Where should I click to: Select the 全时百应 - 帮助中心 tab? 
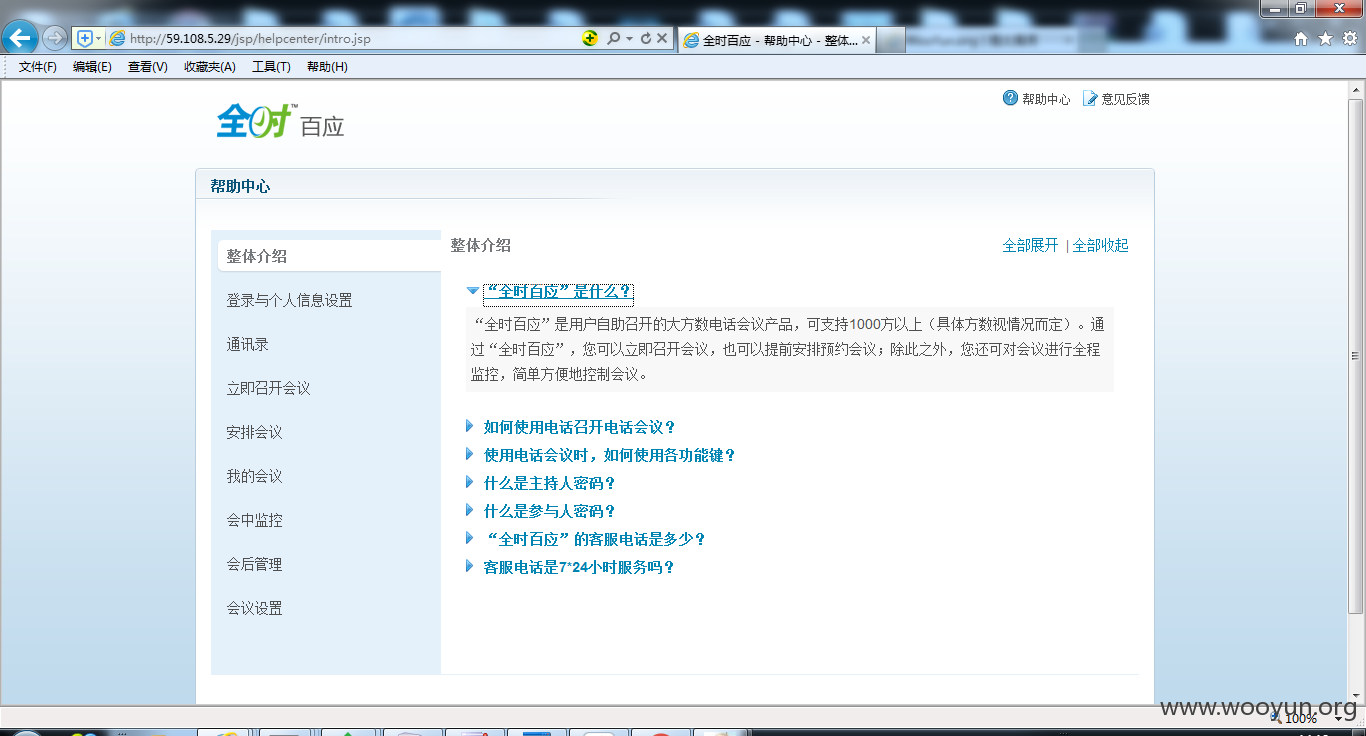[x=777, y=40]
